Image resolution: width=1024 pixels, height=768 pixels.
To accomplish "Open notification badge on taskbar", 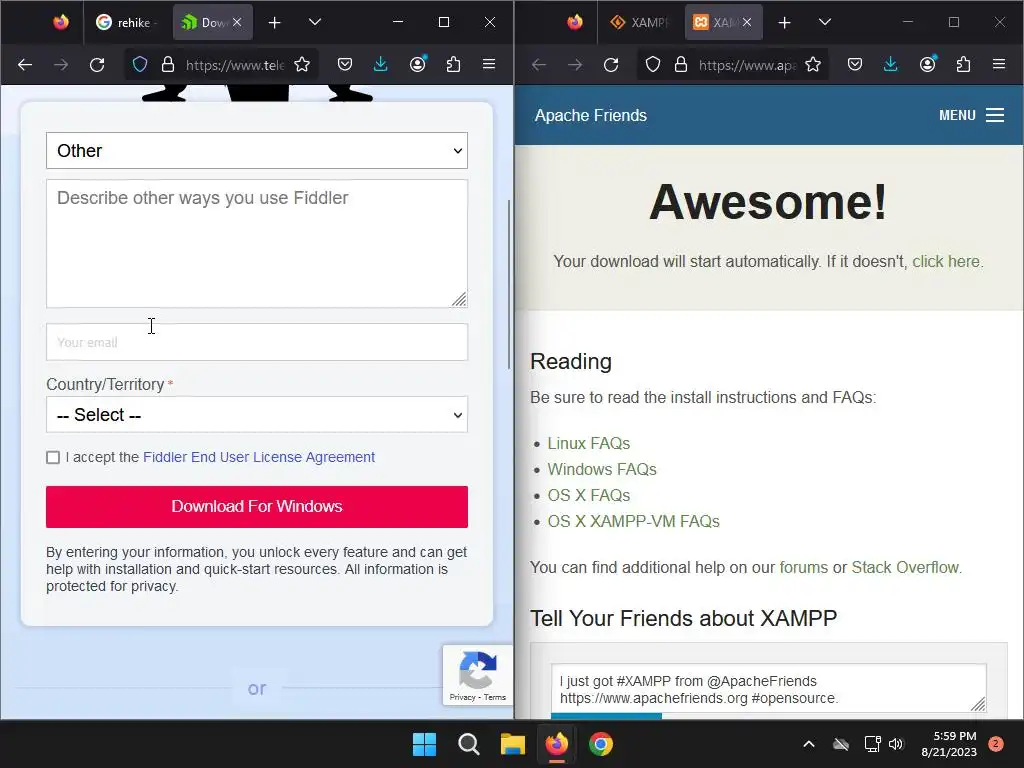I will (996, 744).
